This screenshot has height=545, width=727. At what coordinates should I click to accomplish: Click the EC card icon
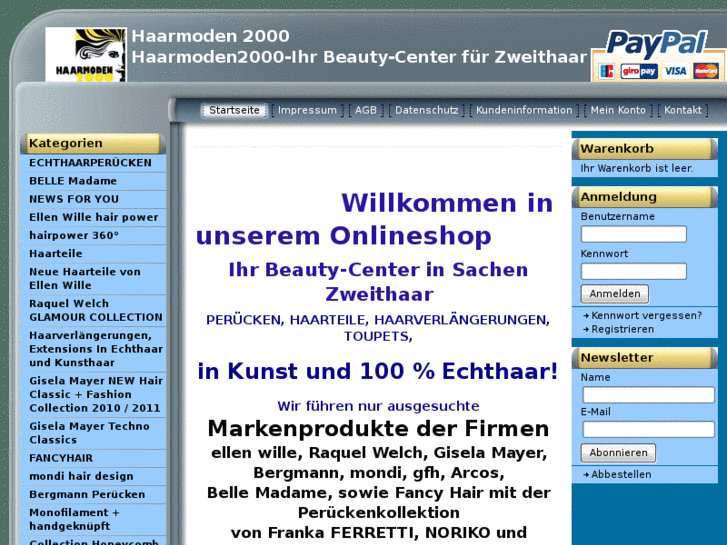pos(606,71)
